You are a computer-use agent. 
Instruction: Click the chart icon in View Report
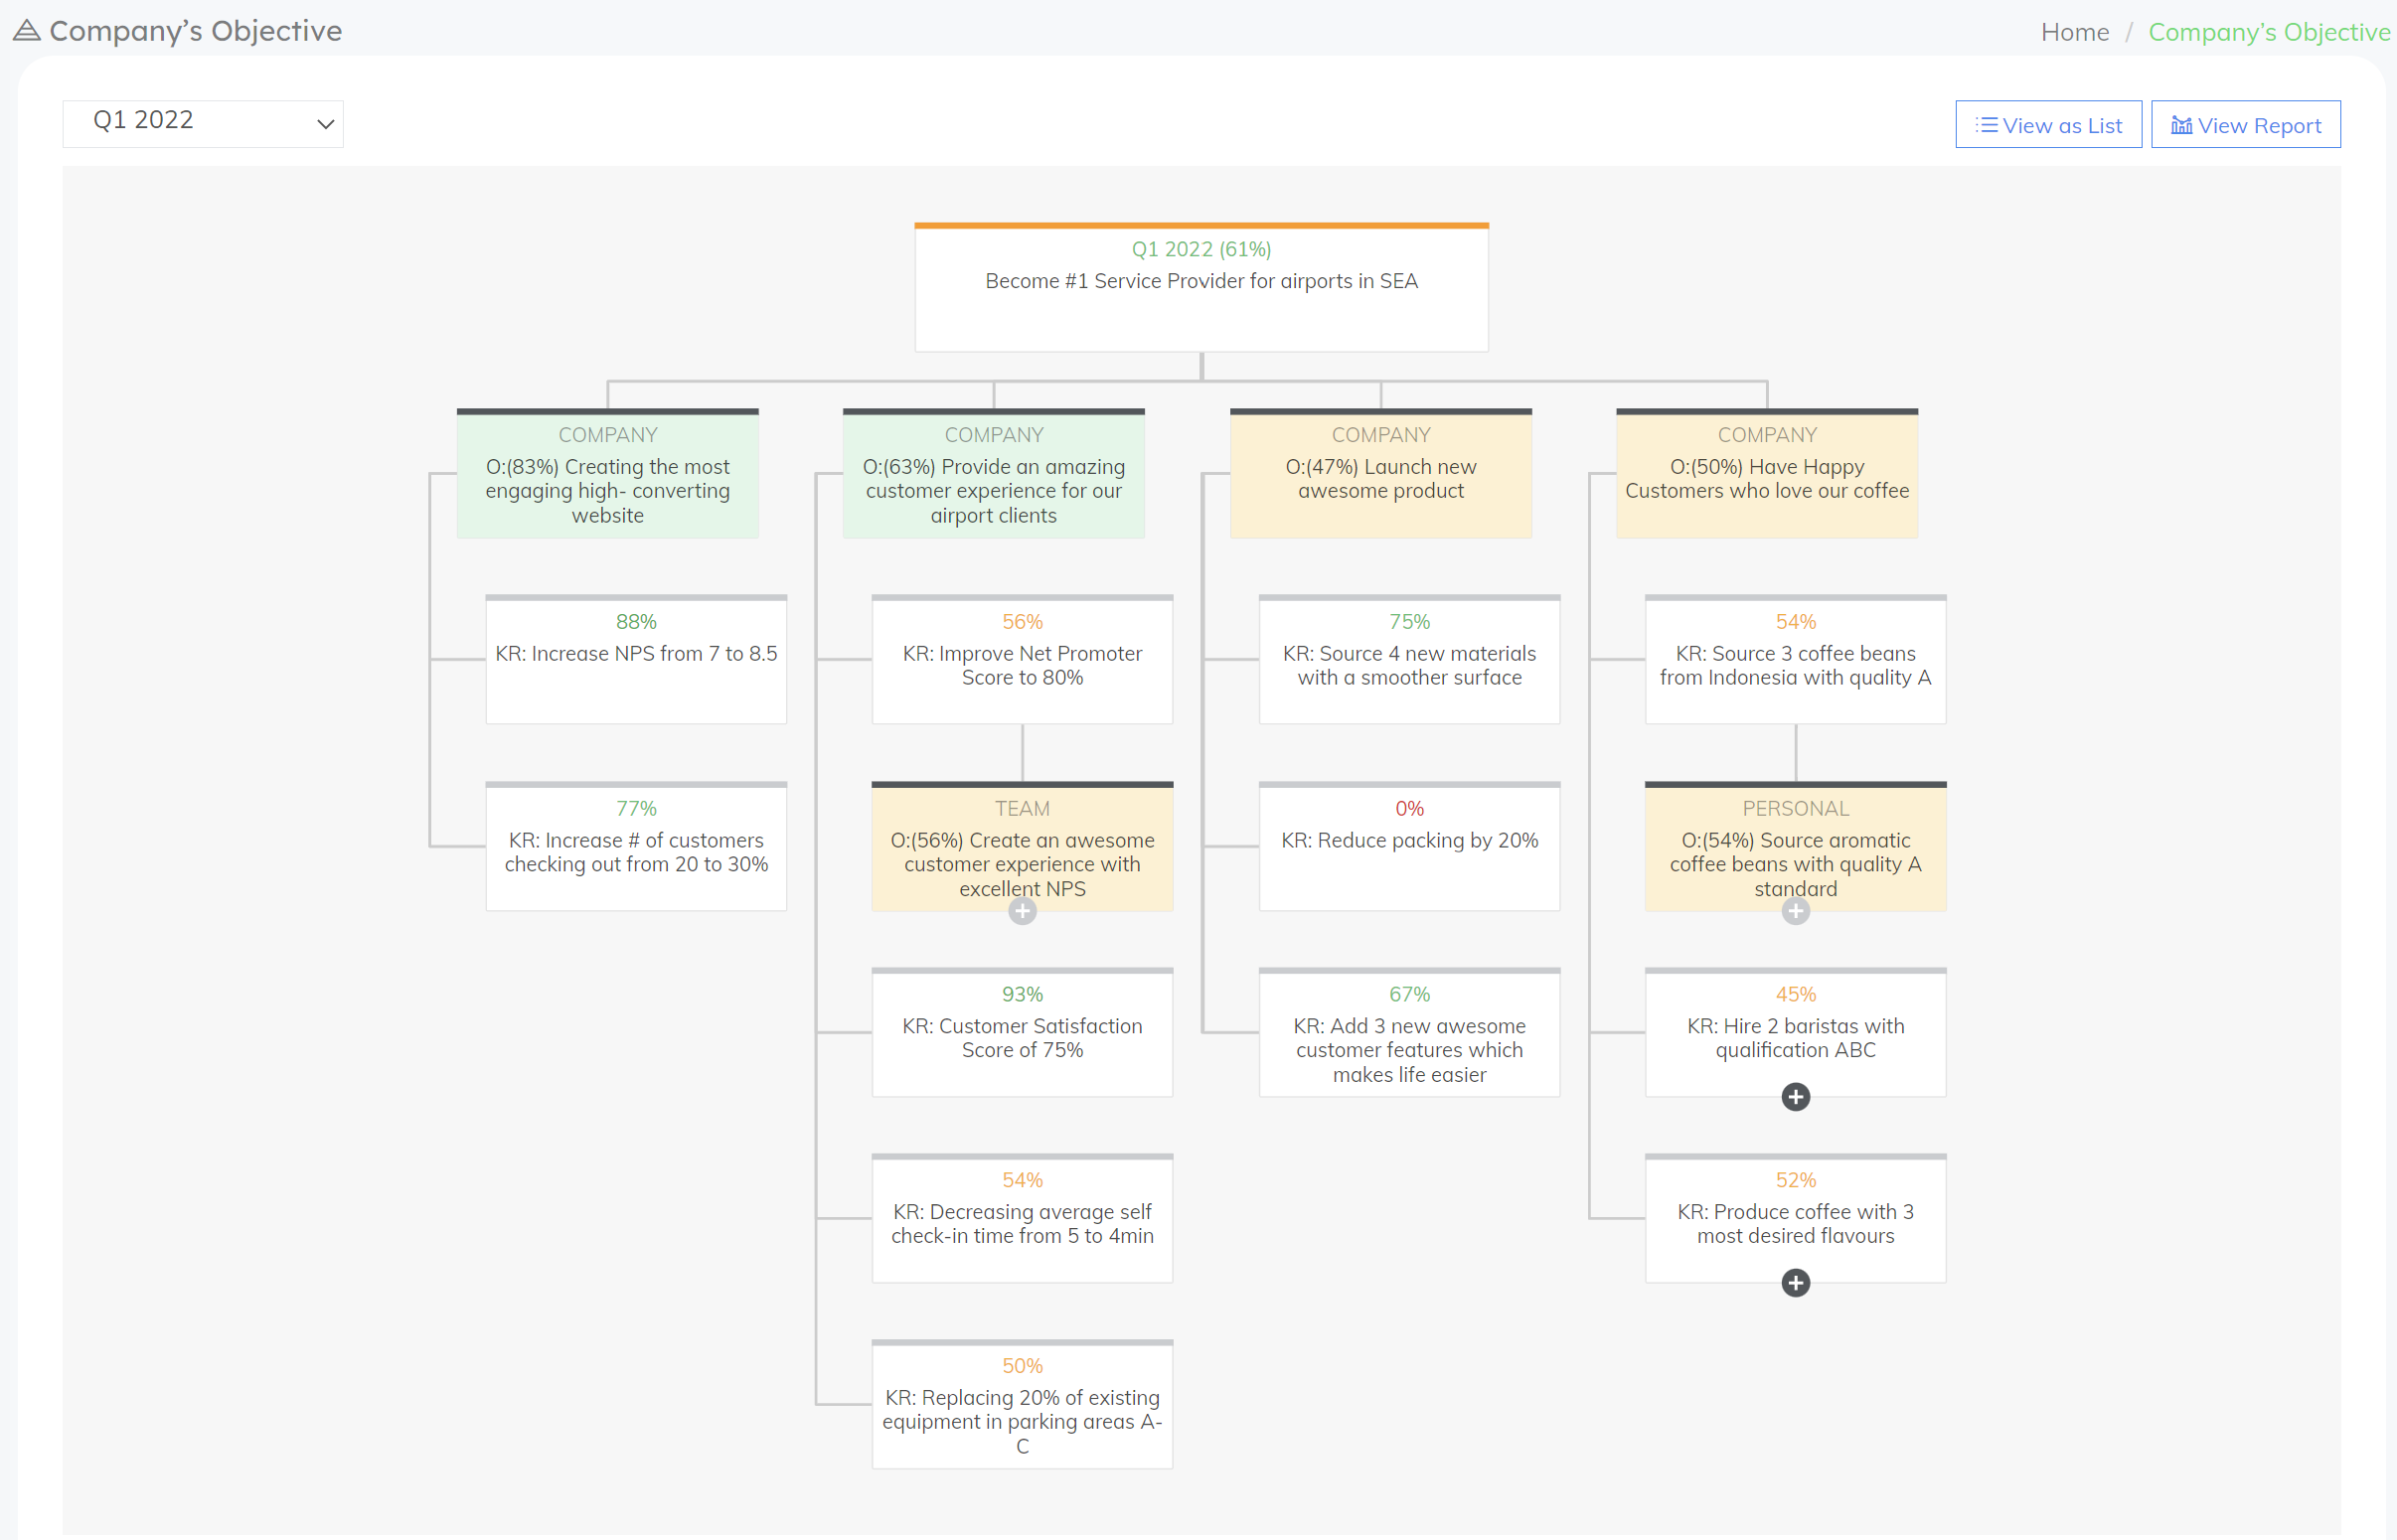(2181, 125)
